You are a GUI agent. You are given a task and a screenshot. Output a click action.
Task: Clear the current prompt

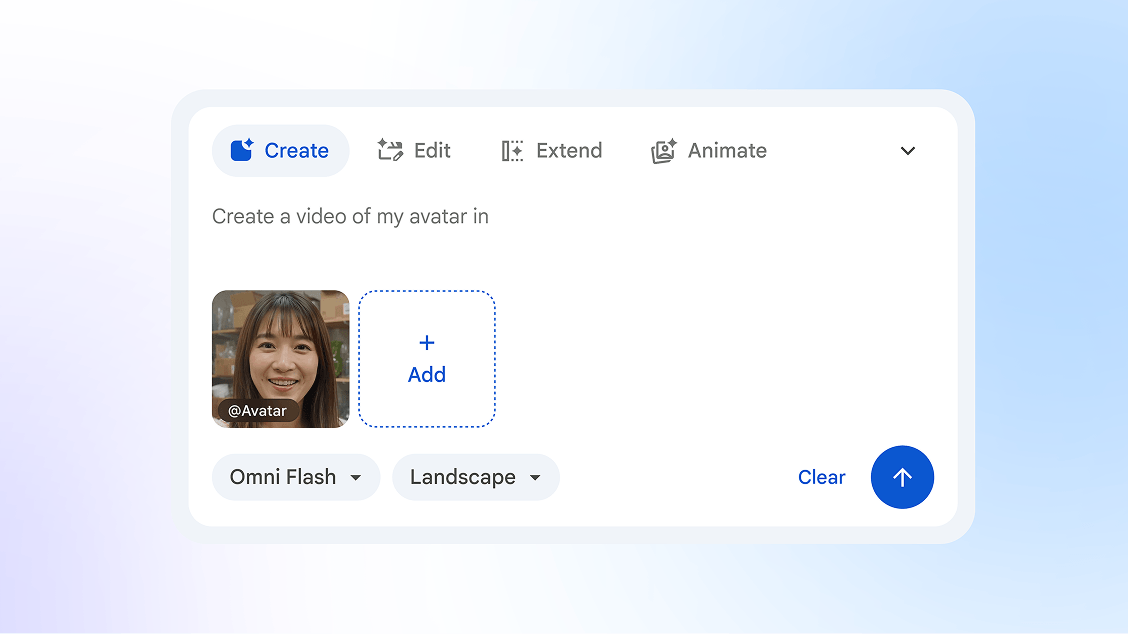pyautogui.click(x=822, y=477)
